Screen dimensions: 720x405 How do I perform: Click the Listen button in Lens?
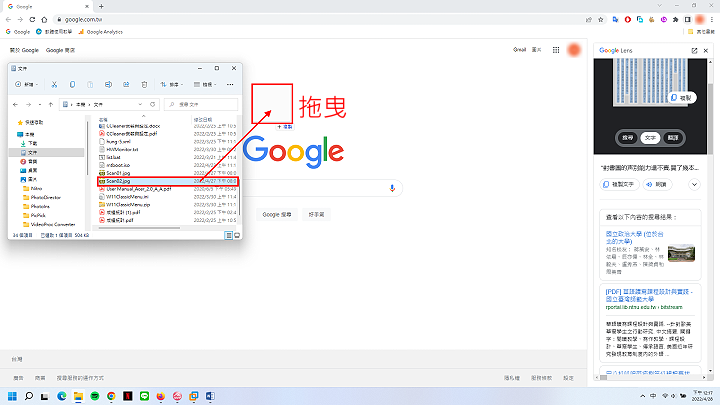click(x=657, y=185)
